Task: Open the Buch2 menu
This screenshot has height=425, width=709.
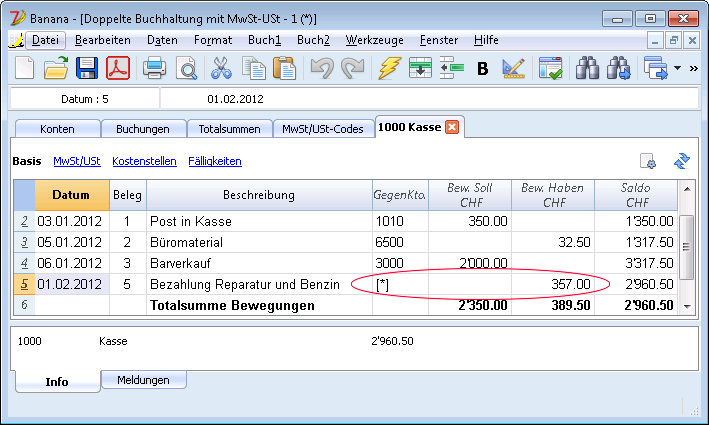Action: point(313,40)
